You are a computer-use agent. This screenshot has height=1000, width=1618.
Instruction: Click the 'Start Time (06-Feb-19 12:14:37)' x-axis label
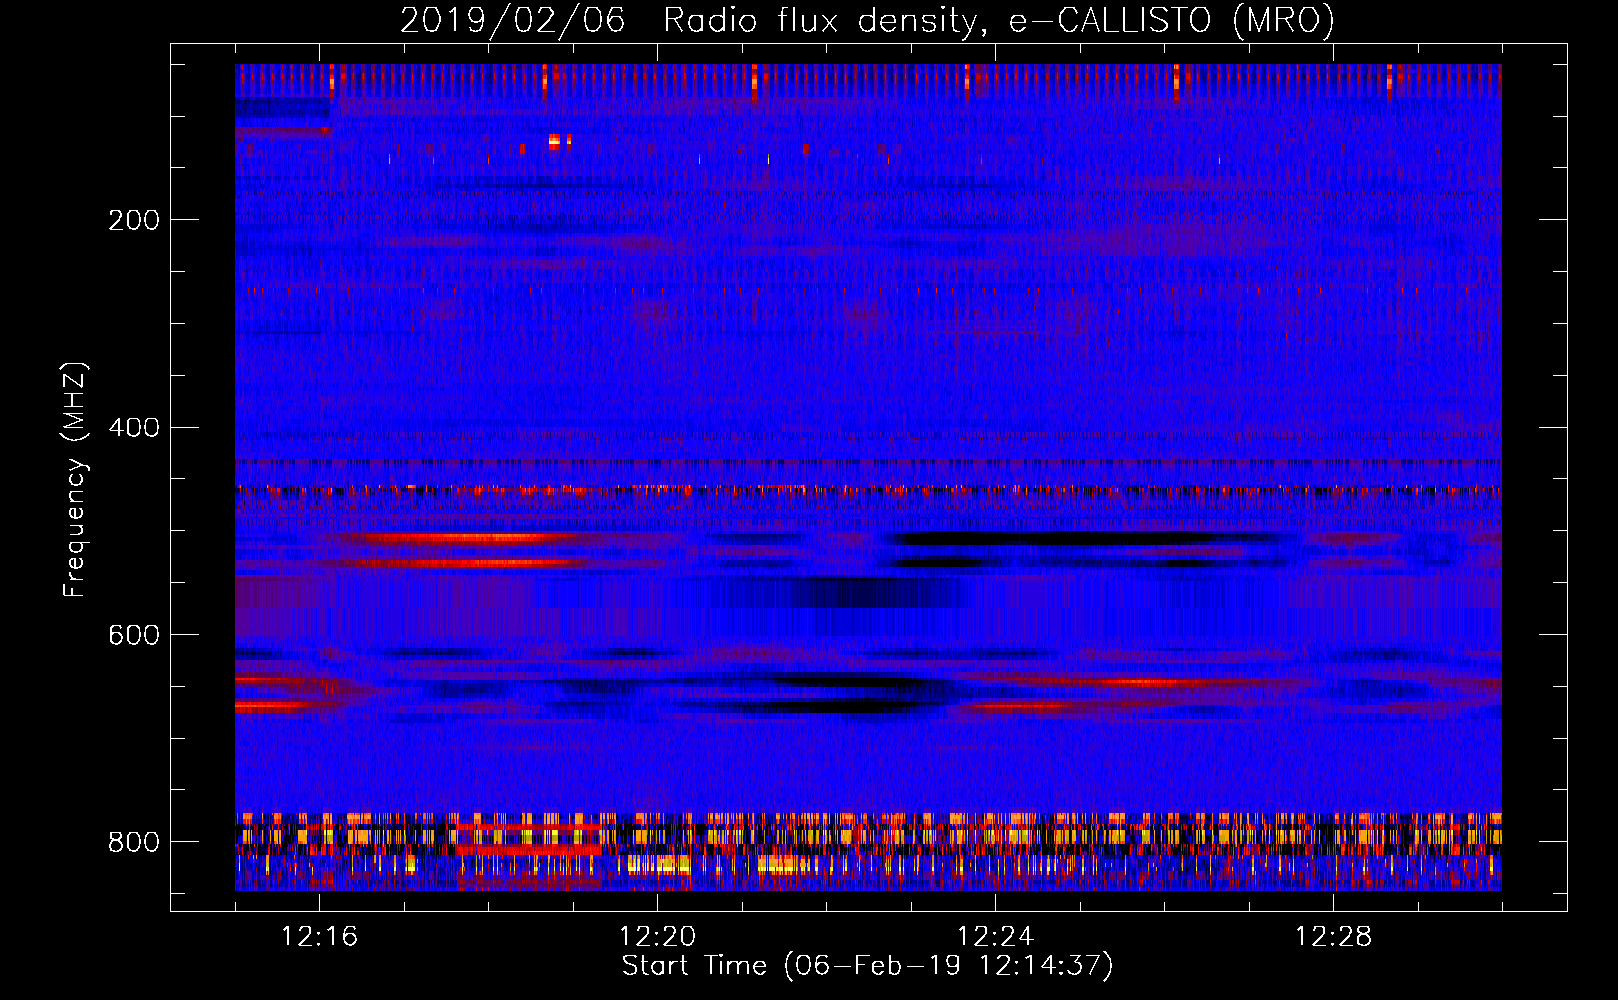point(867,966)
